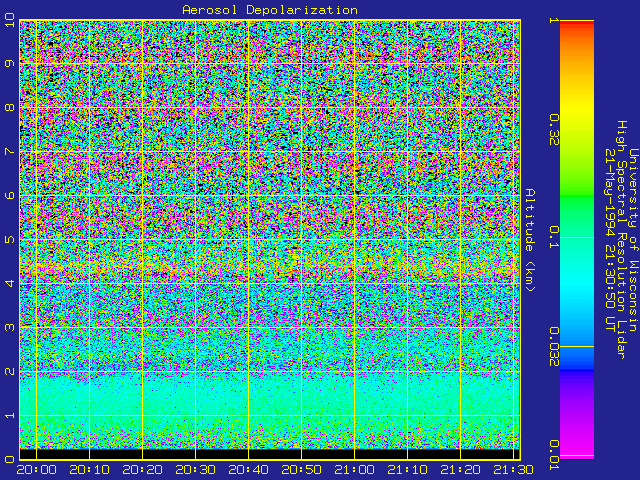This screenshot has width=640, height=480.
Task: Click the 20:50 time axis label
Action: (301, 470)
